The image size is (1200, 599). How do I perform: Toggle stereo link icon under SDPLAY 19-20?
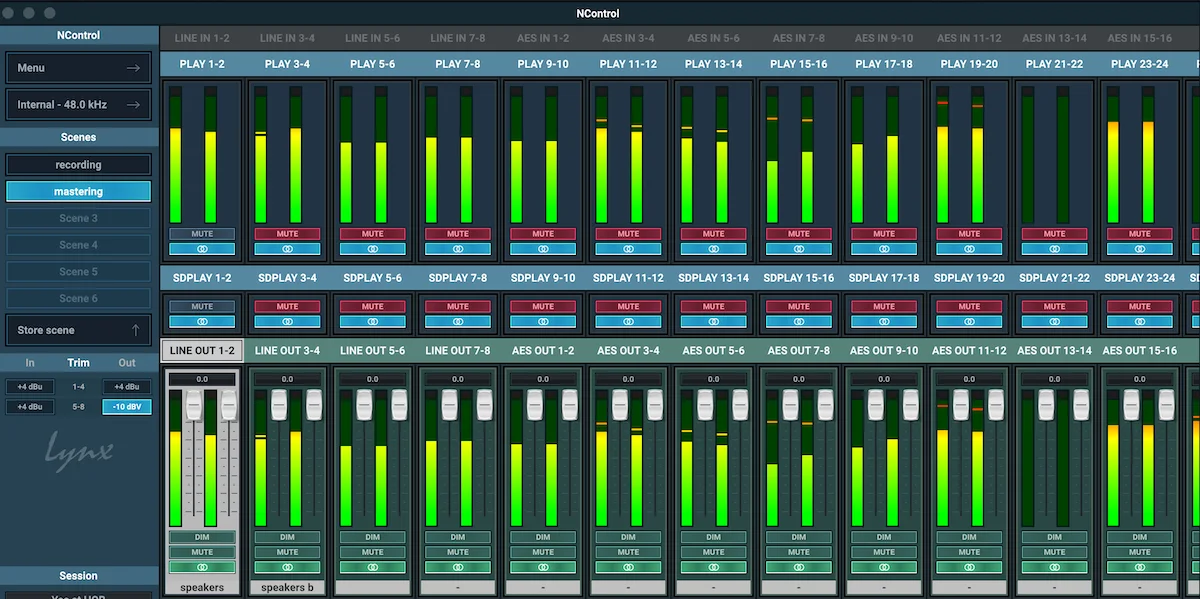[969, 322]
